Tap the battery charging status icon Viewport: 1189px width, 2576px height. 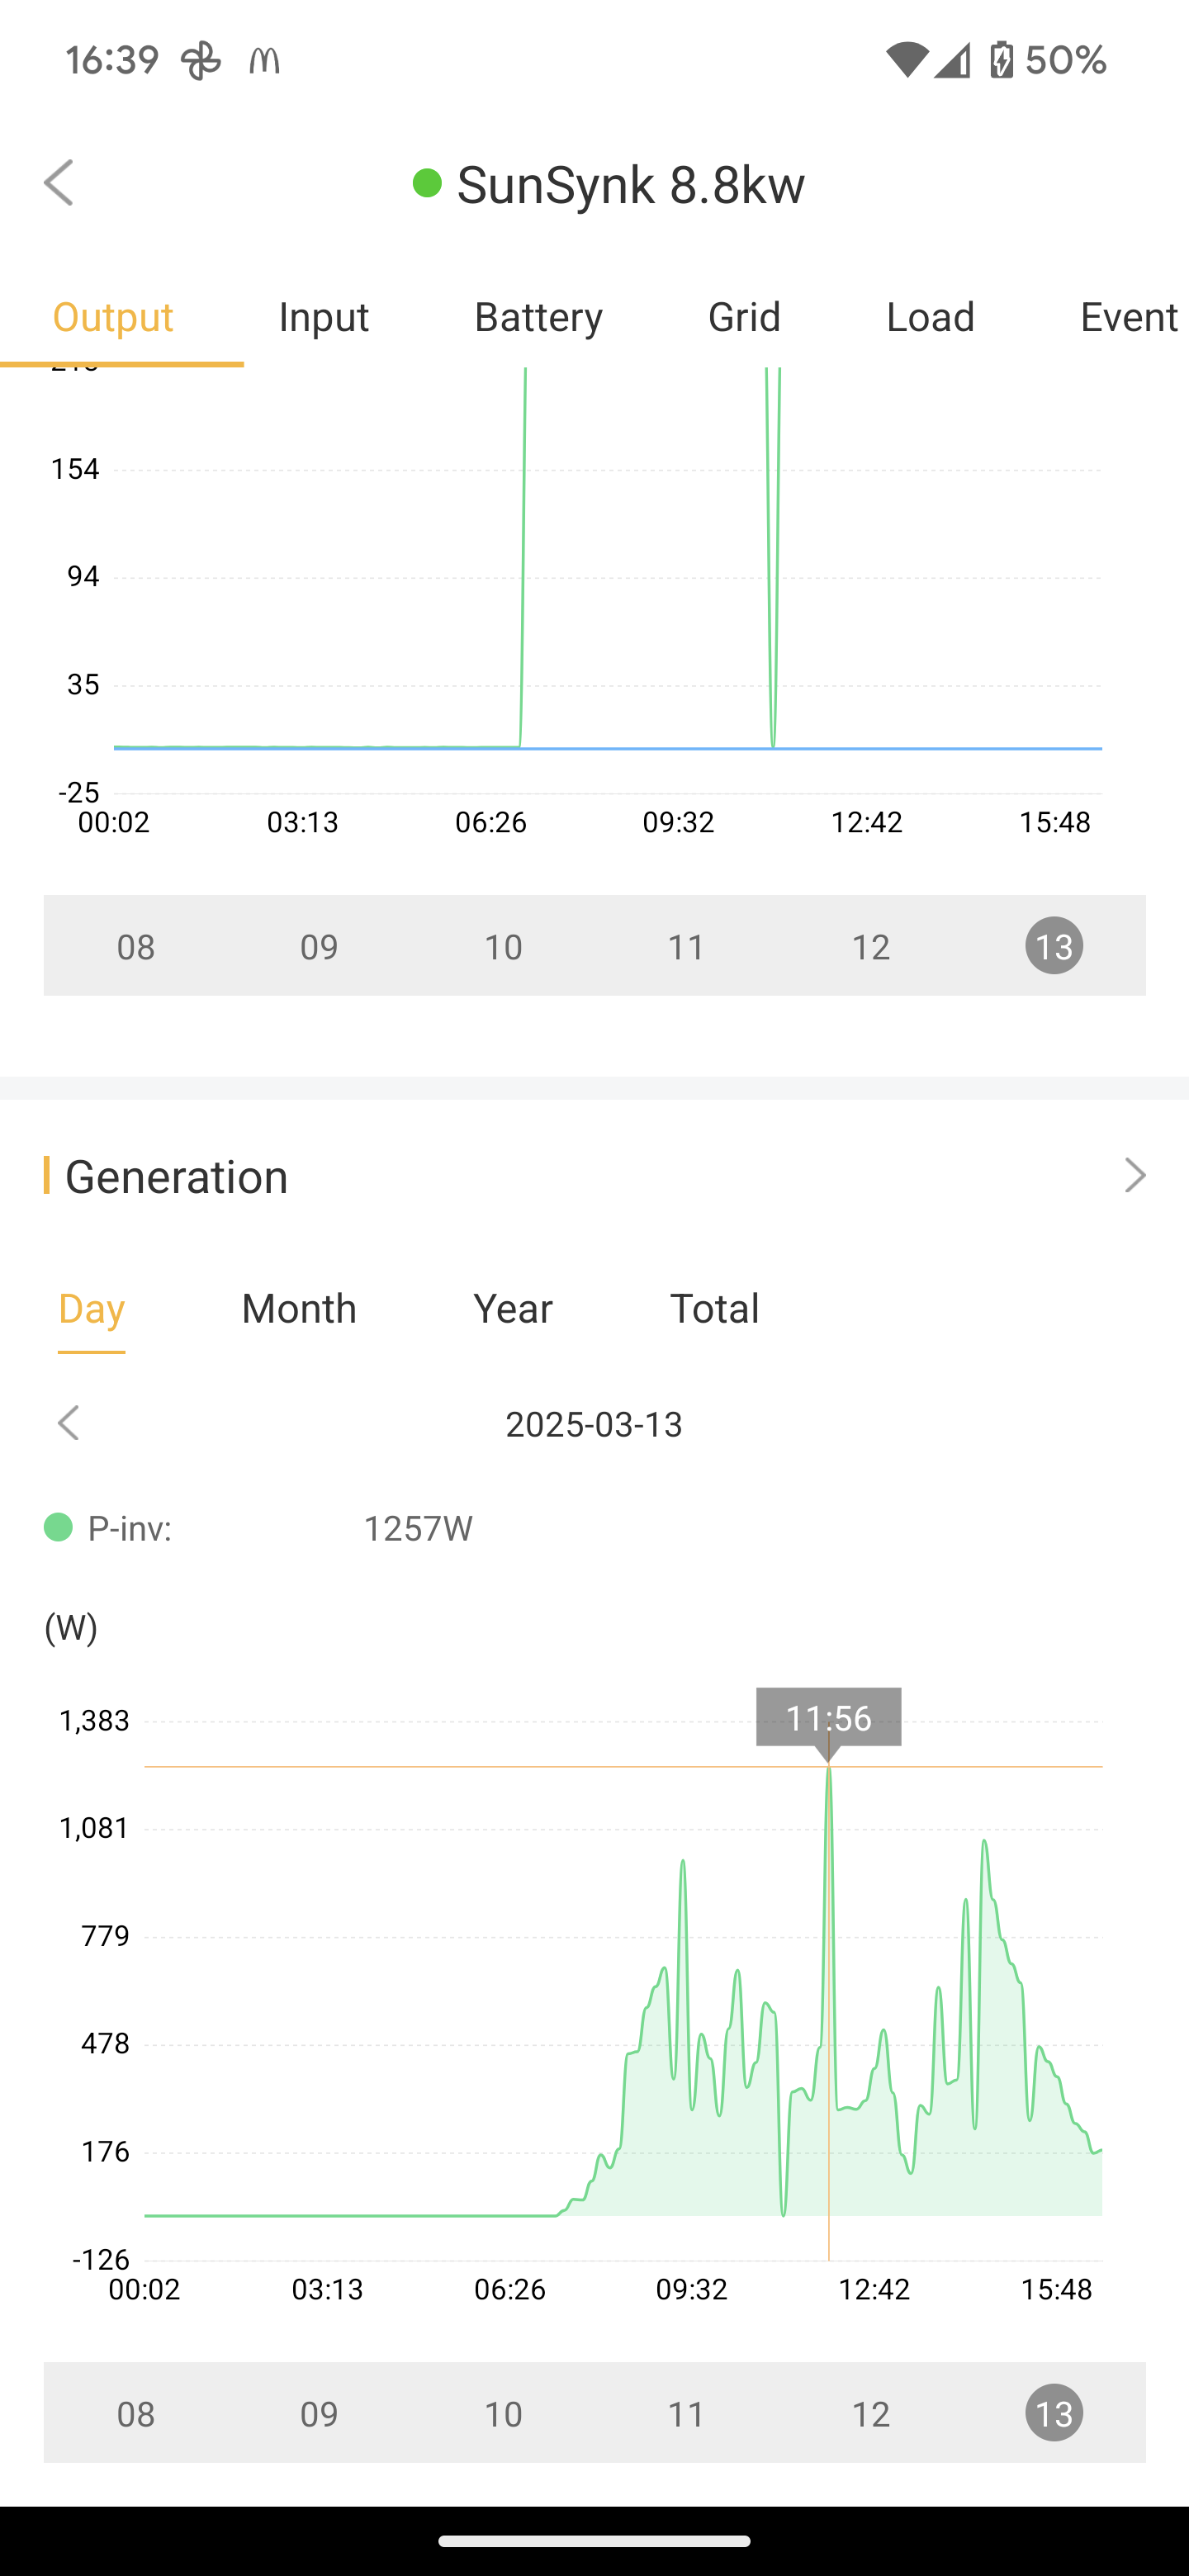coord(1002,60)
